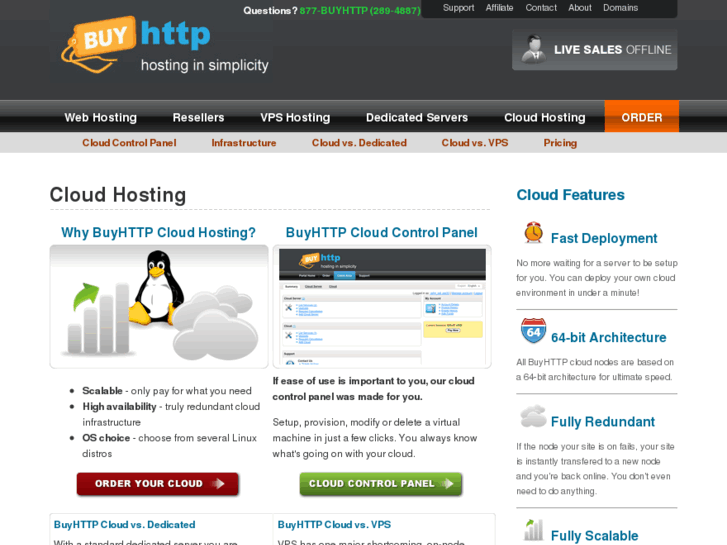Open the Contact link in top bar

pos(541,8)
